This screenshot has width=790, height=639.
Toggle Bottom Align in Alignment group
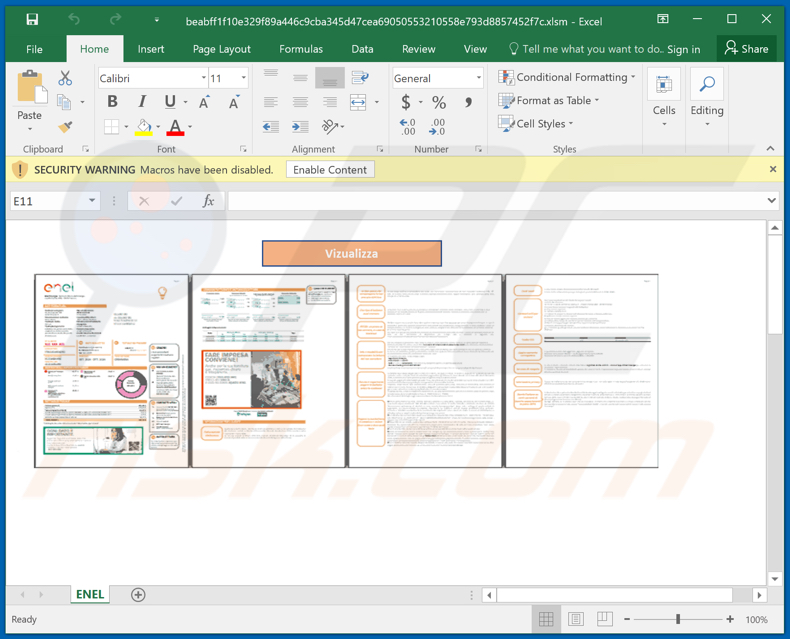(x=330, y=78)
